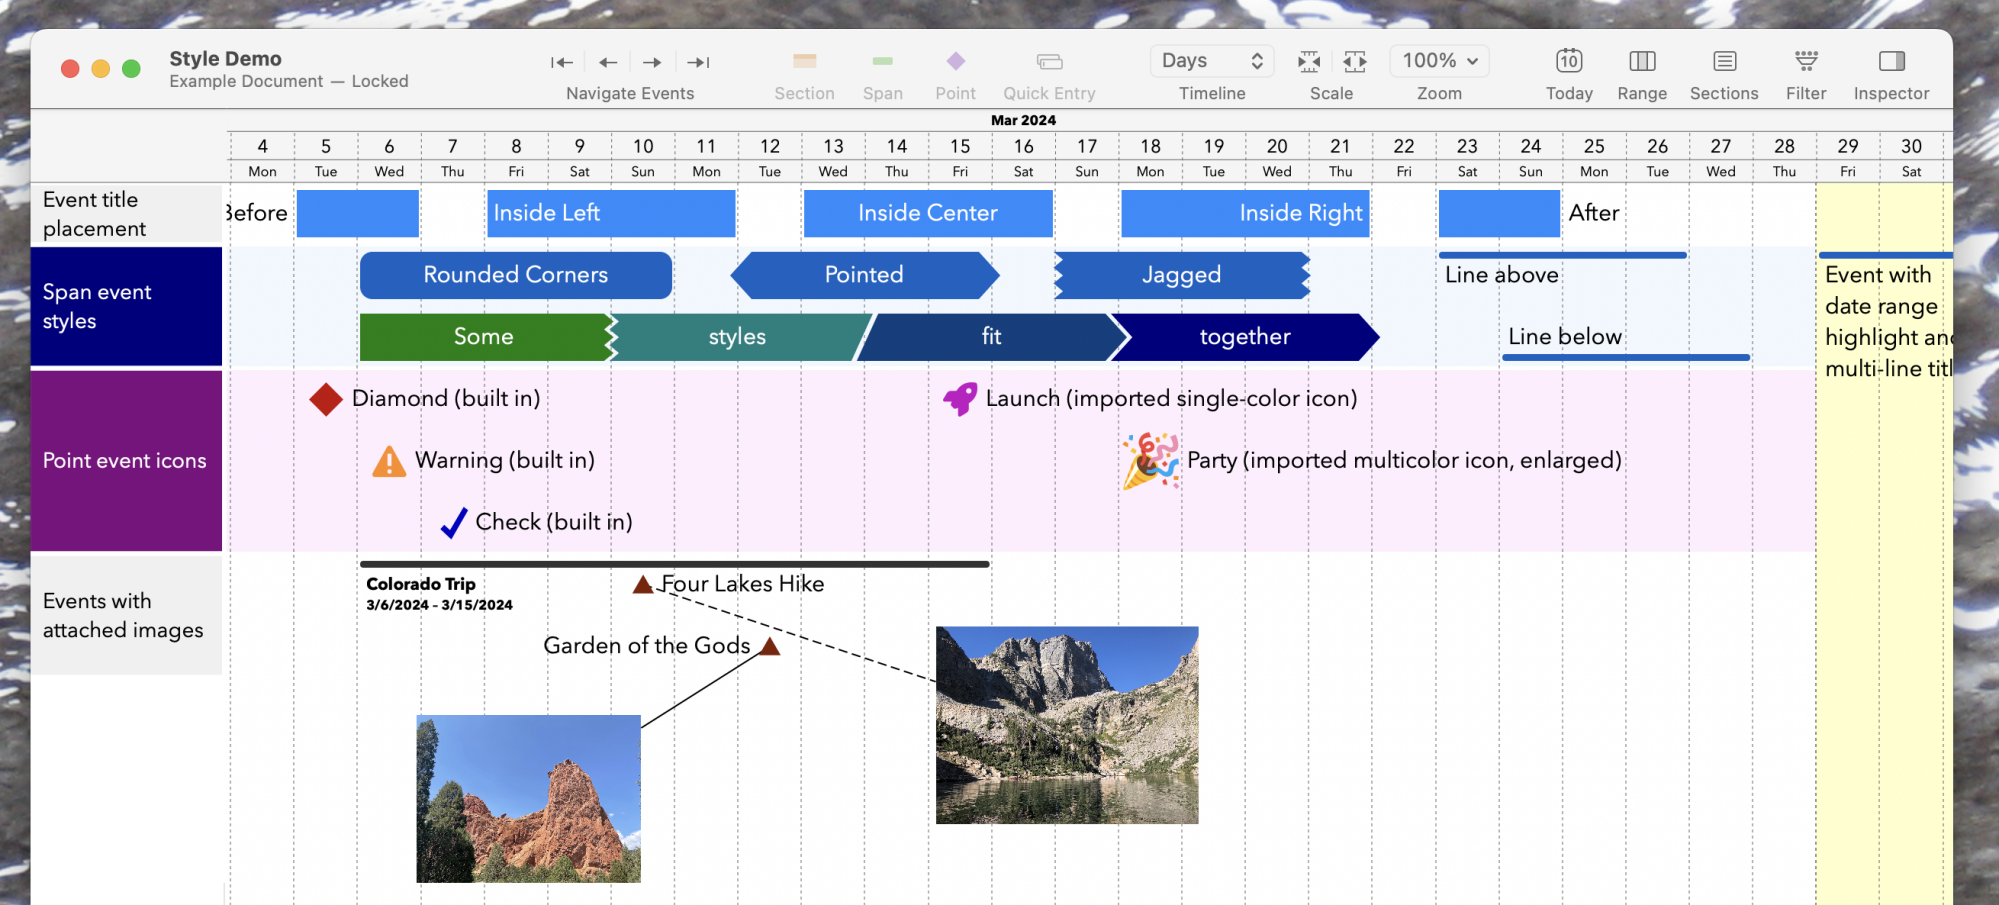Select the Inside Right span event
Screen dimensions: 1999x905
coord(1245,213)
